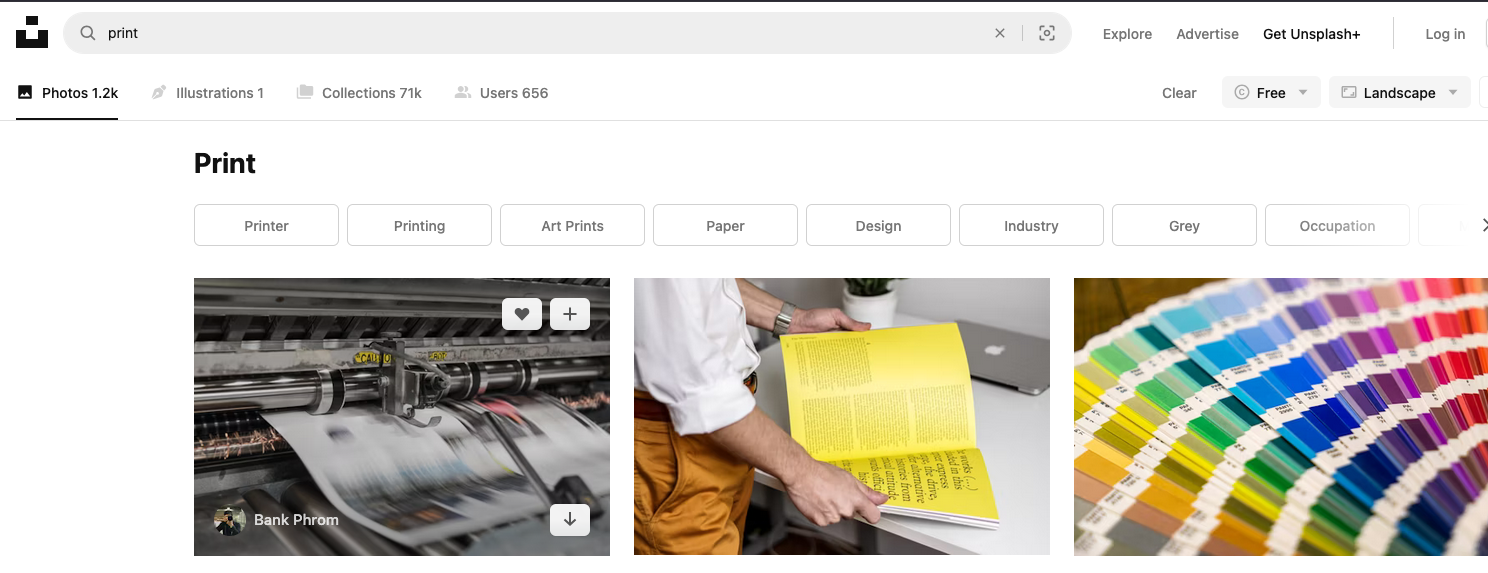
Task: Open the Landscape orientation dropdown
Action: tap(1399, 92)
